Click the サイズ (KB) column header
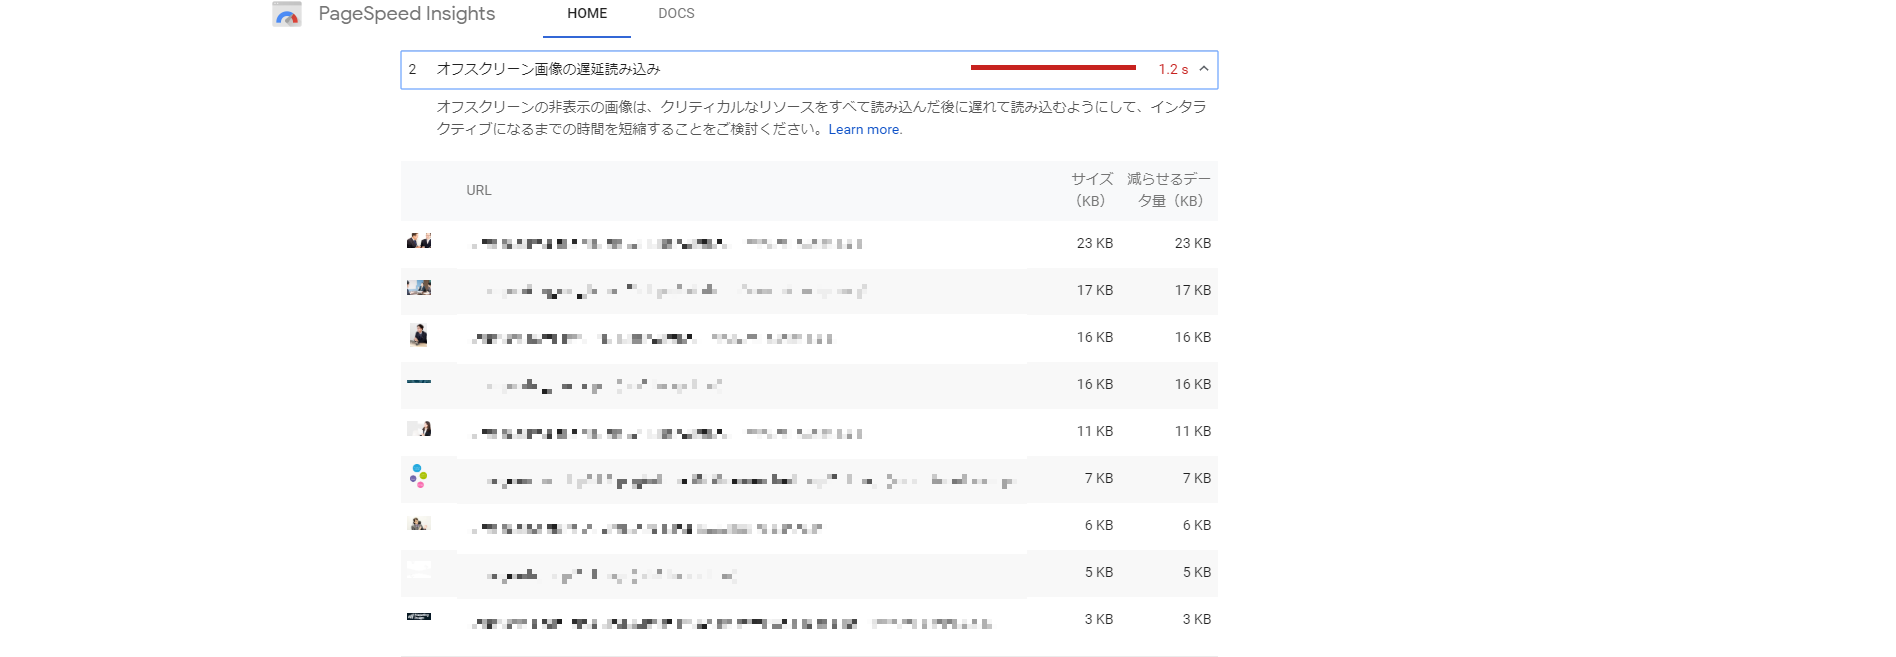 pyautogui.click(x=1091, y=190)
